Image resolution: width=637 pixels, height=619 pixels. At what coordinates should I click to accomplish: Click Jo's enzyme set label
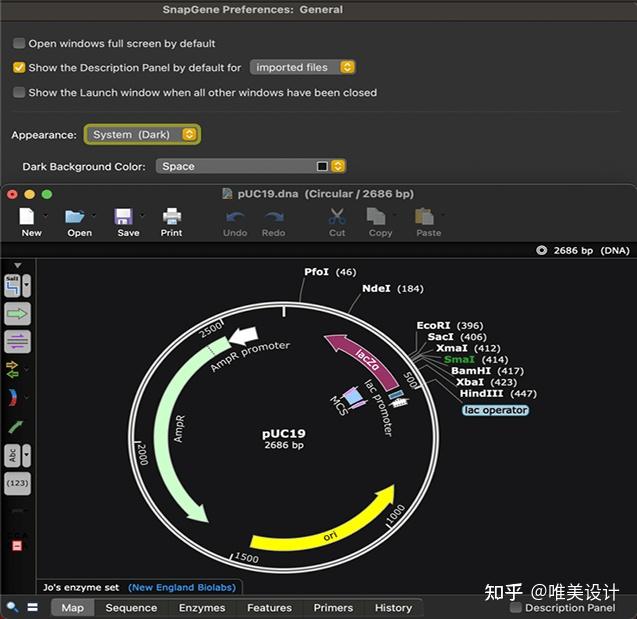81,587
